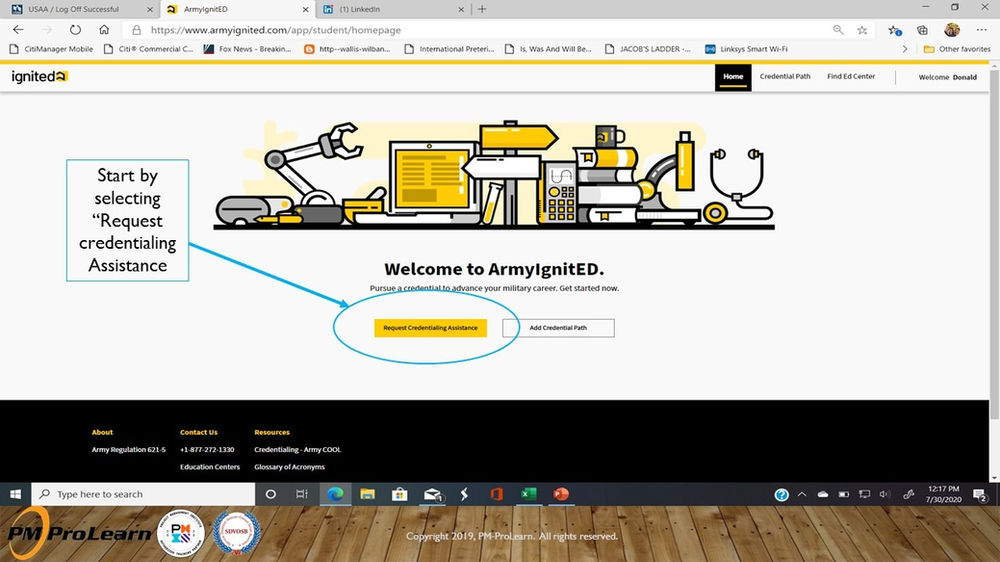Click the address bar URL field
The width and height of the screenshot is (1000, 562).
tap(478, 30)
